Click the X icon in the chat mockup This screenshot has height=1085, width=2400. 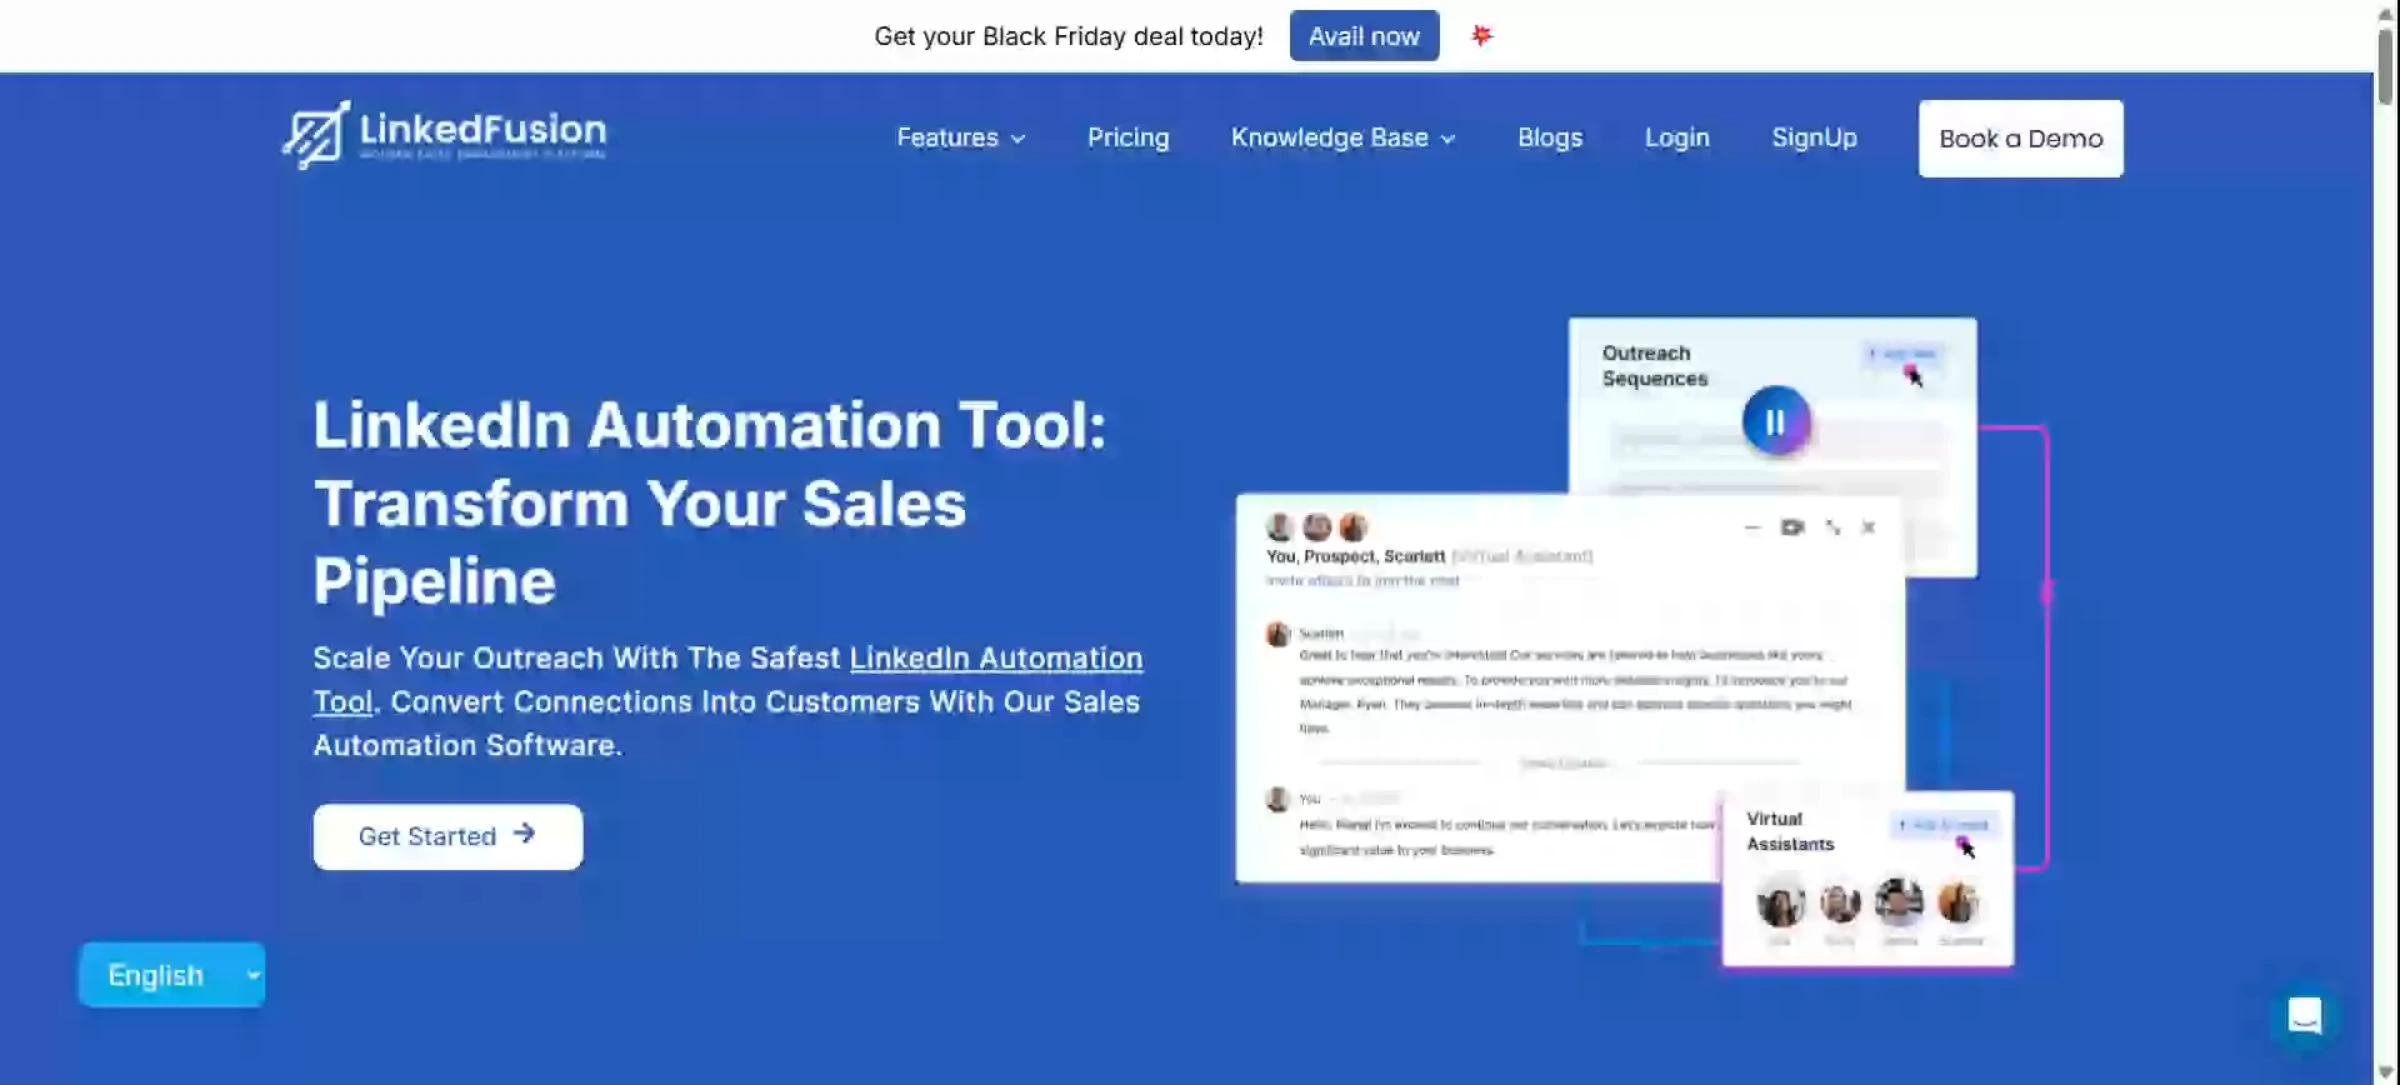point(1868,527)
